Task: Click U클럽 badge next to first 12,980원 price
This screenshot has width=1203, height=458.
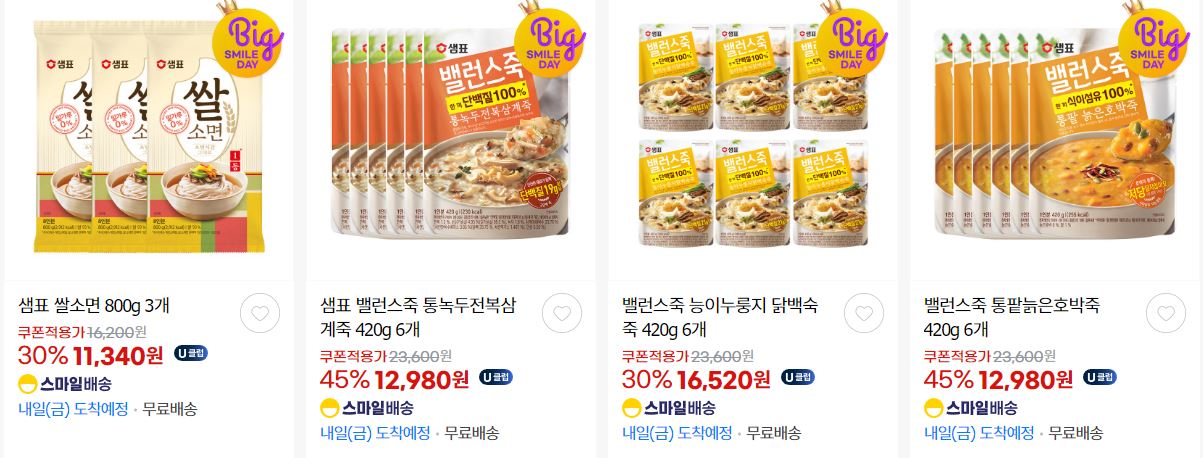Action: [x=495, y=377]
